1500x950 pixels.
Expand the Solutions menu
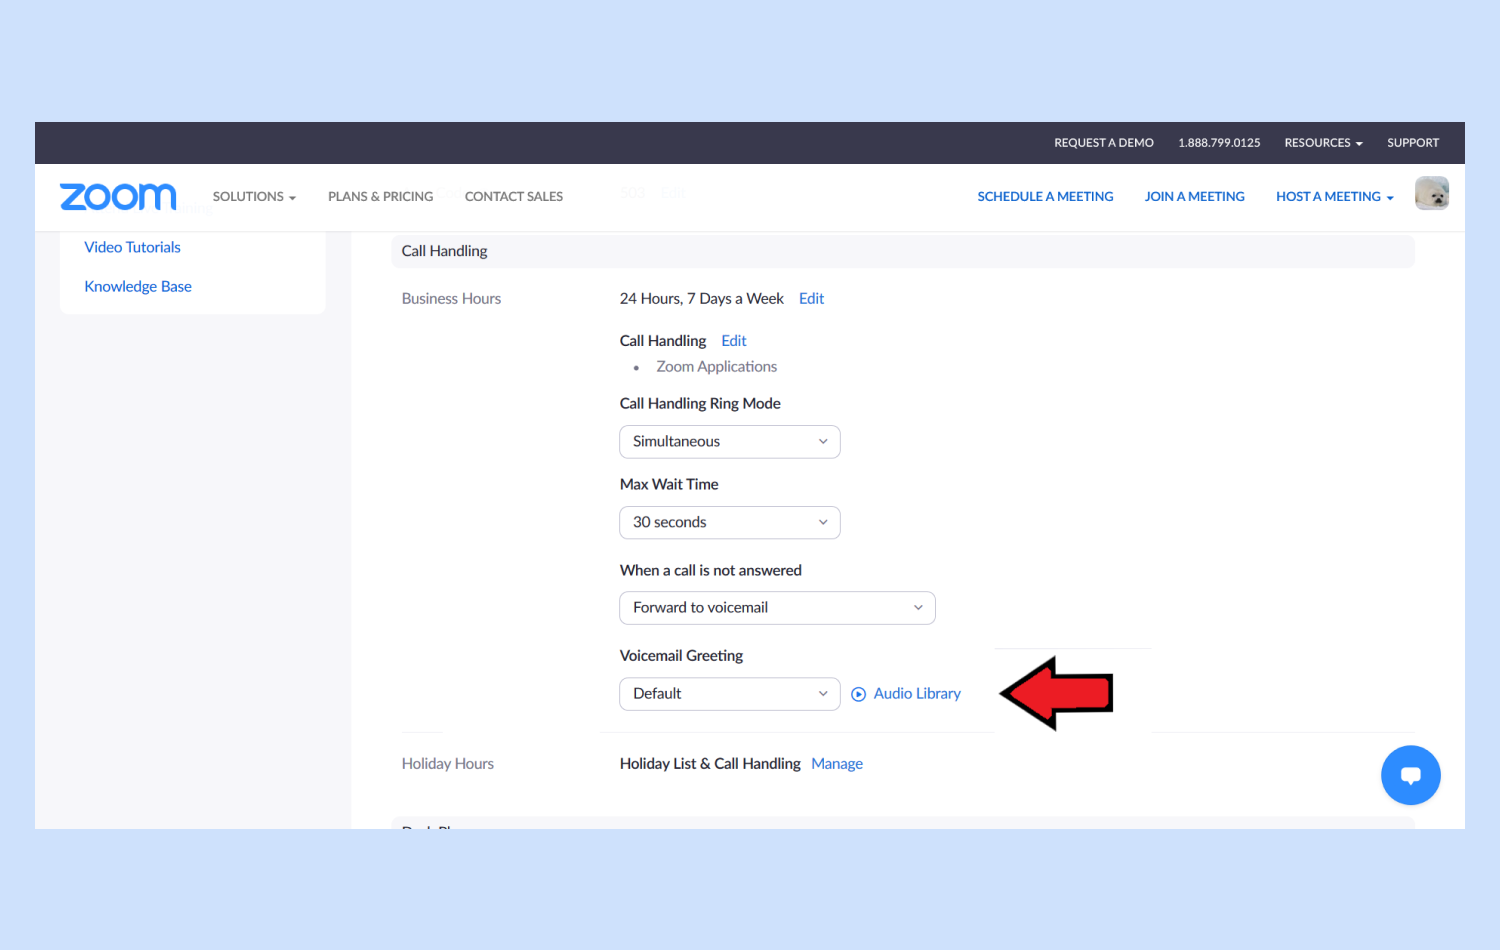point(254,197)
